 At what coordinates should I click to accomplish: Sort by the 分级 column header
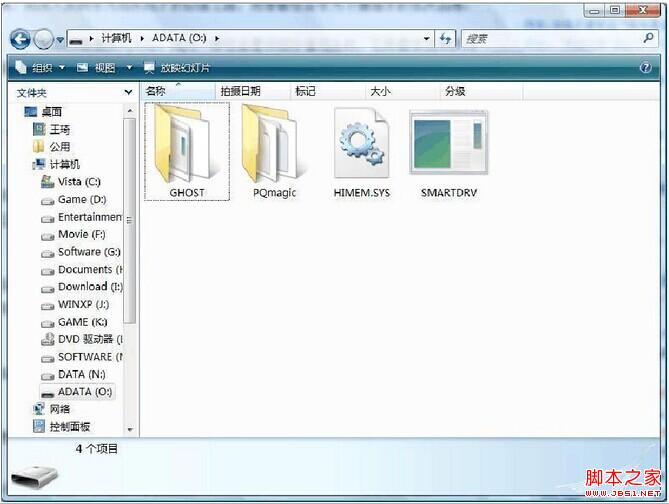(481, 91)
